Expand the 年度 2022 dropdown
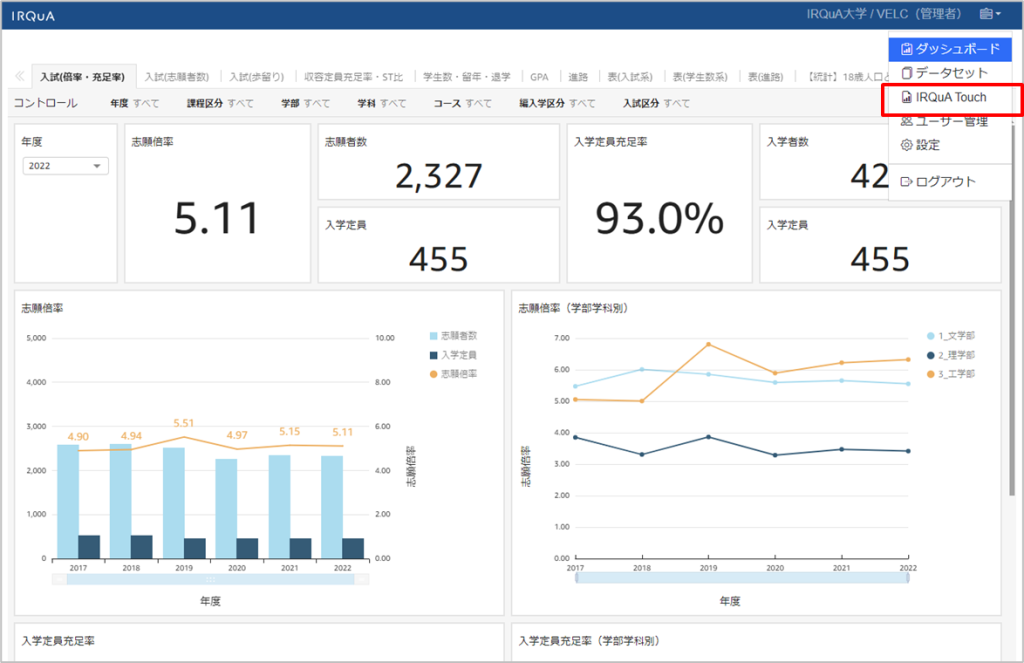 (x=65, y=166)
